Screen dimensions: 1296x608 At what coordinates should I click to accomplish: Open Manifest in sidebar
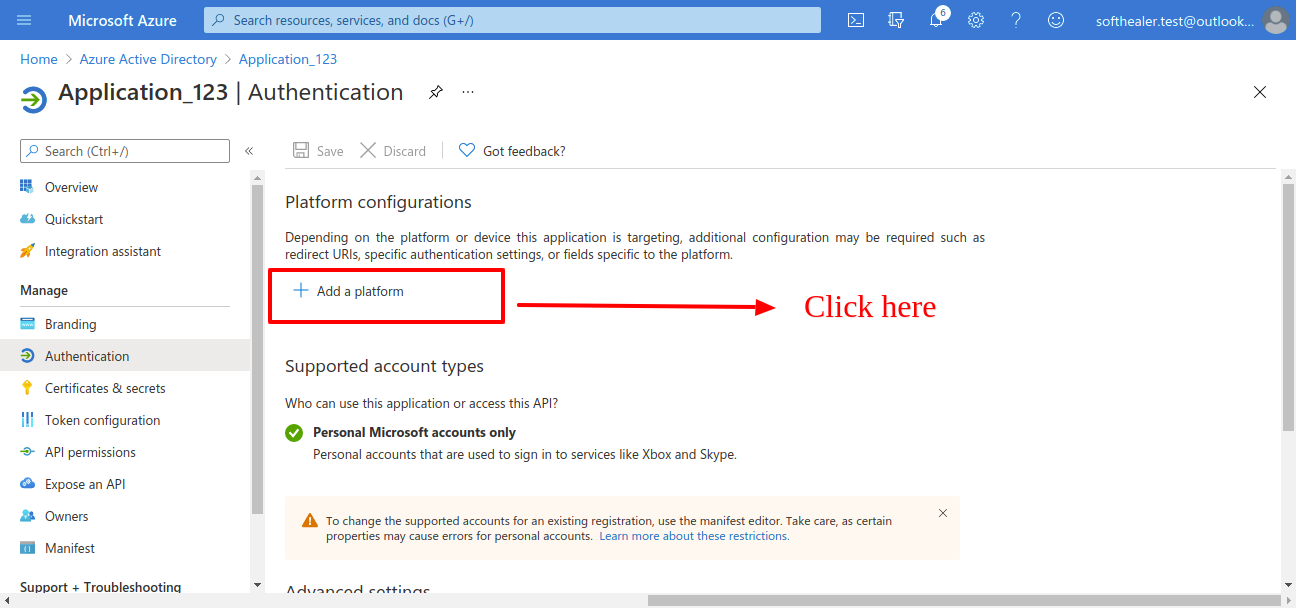[x=70, y=548]
